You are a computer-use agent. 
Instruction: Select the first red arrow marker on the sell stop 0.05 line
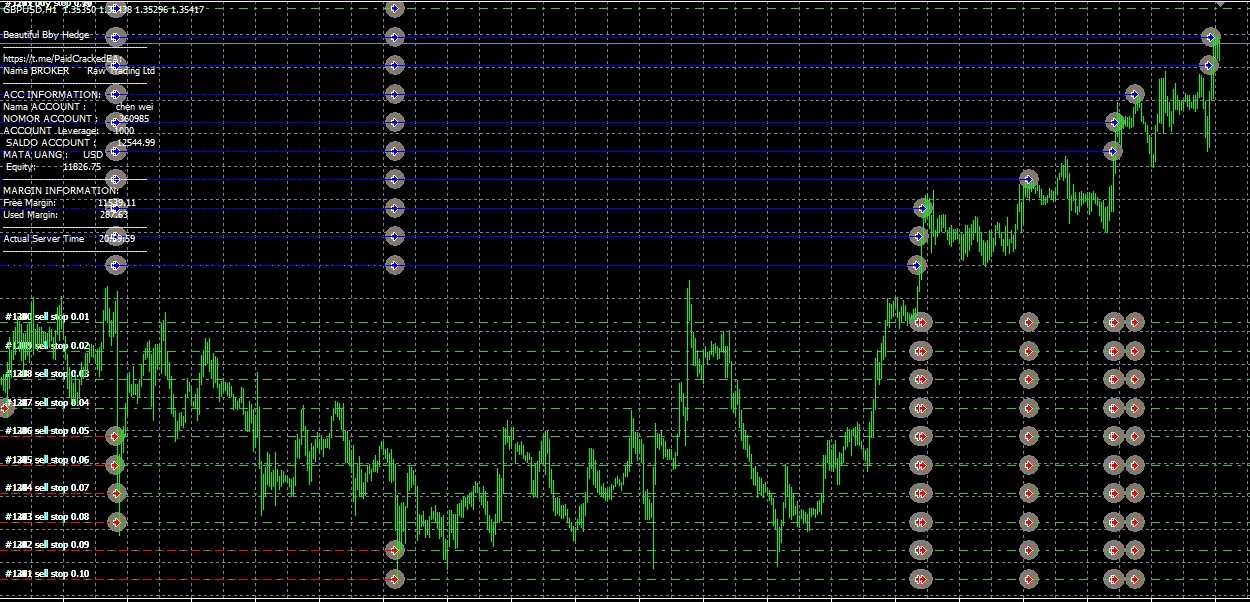click(115, 436)
